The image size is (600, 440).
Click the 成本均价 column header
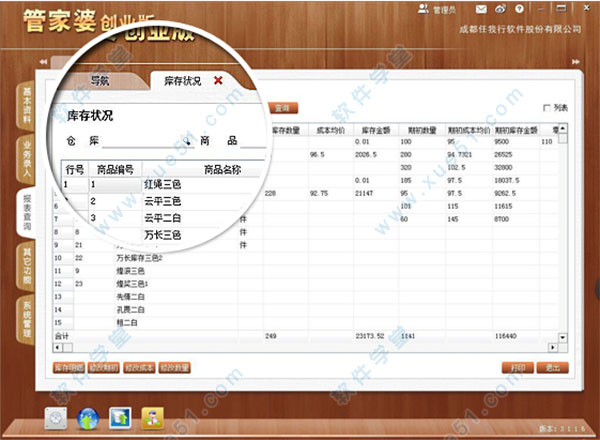coord(331,130)
